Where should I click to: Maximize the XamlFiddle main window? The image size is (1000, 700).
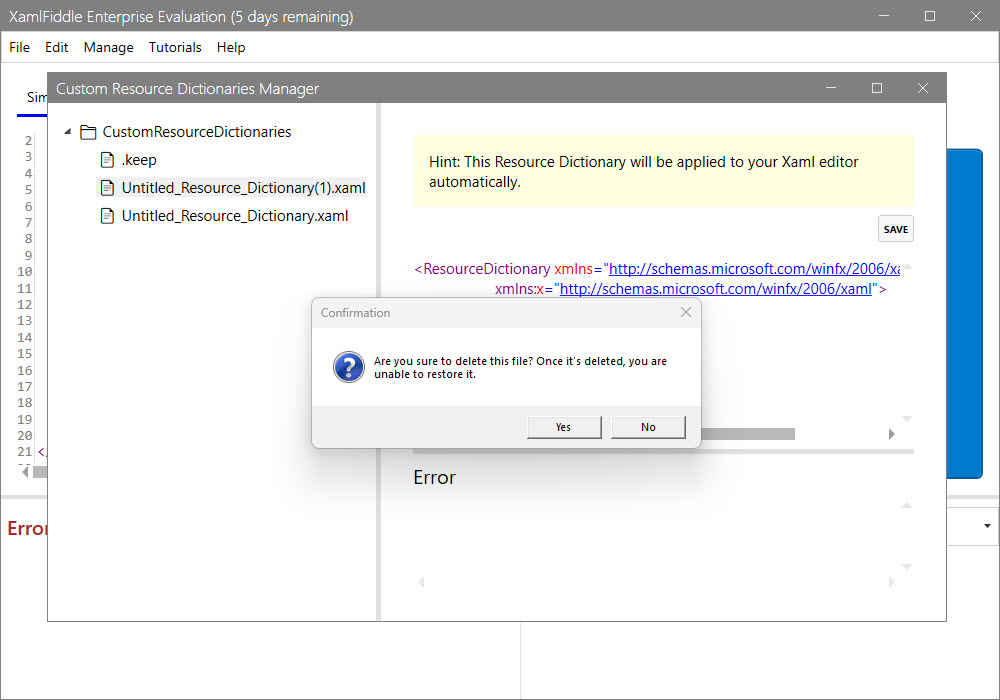coord(930,16)
